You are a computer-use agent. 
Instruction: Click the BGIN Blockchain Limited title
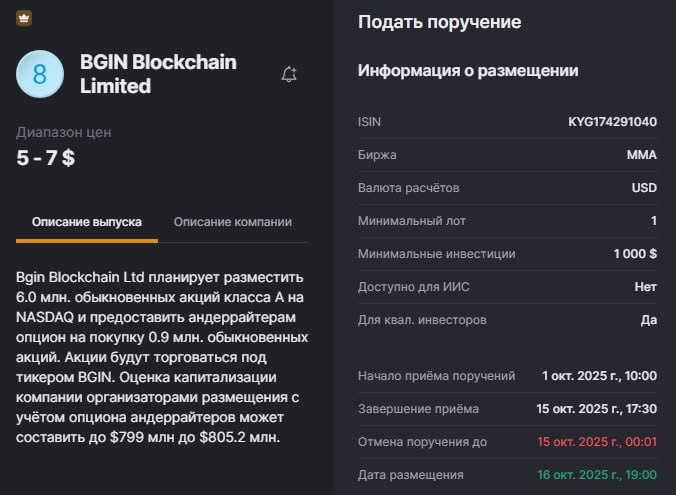pyautogui.click(x=158, y=74)
